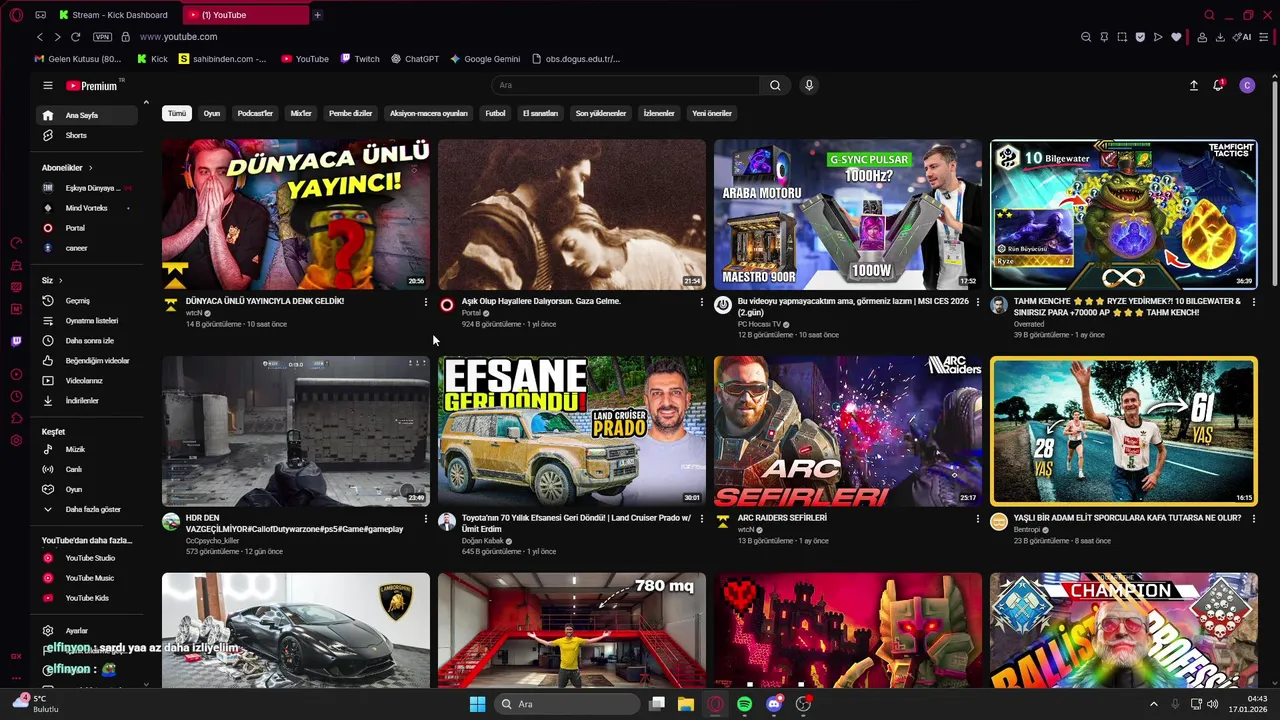1280x720 pixels.
Task: Click the heart bookmarks icon in toolbar
Action: click(x=1176, y=37)
